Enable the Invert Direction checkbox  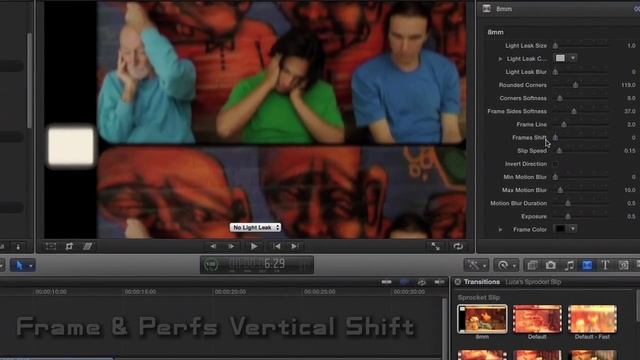(x=555, y=164)
